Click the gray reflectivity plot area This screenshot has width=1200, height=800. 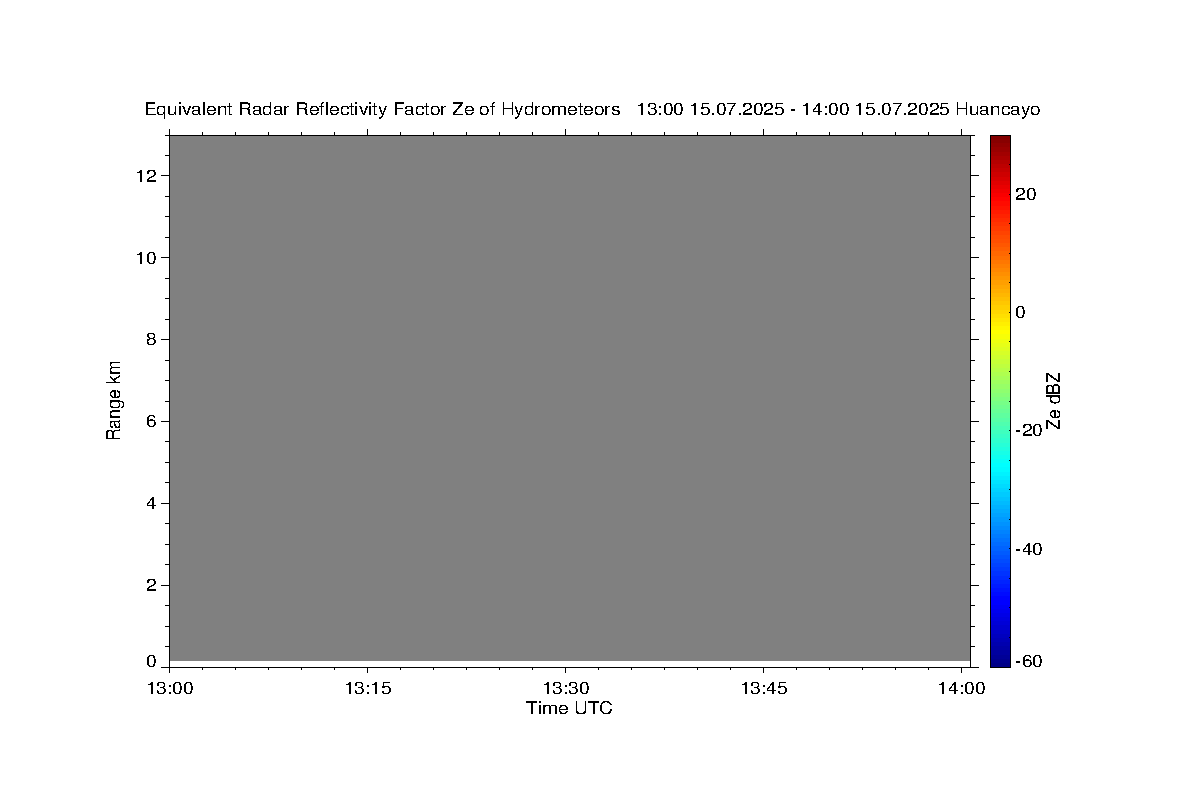point(570,398)
